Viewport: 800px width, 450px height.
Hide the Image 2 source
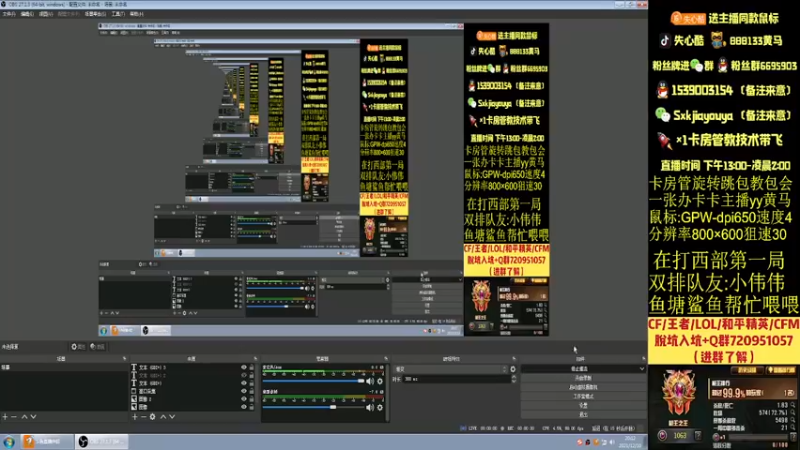pyautogui.click(x=243, y=399)
